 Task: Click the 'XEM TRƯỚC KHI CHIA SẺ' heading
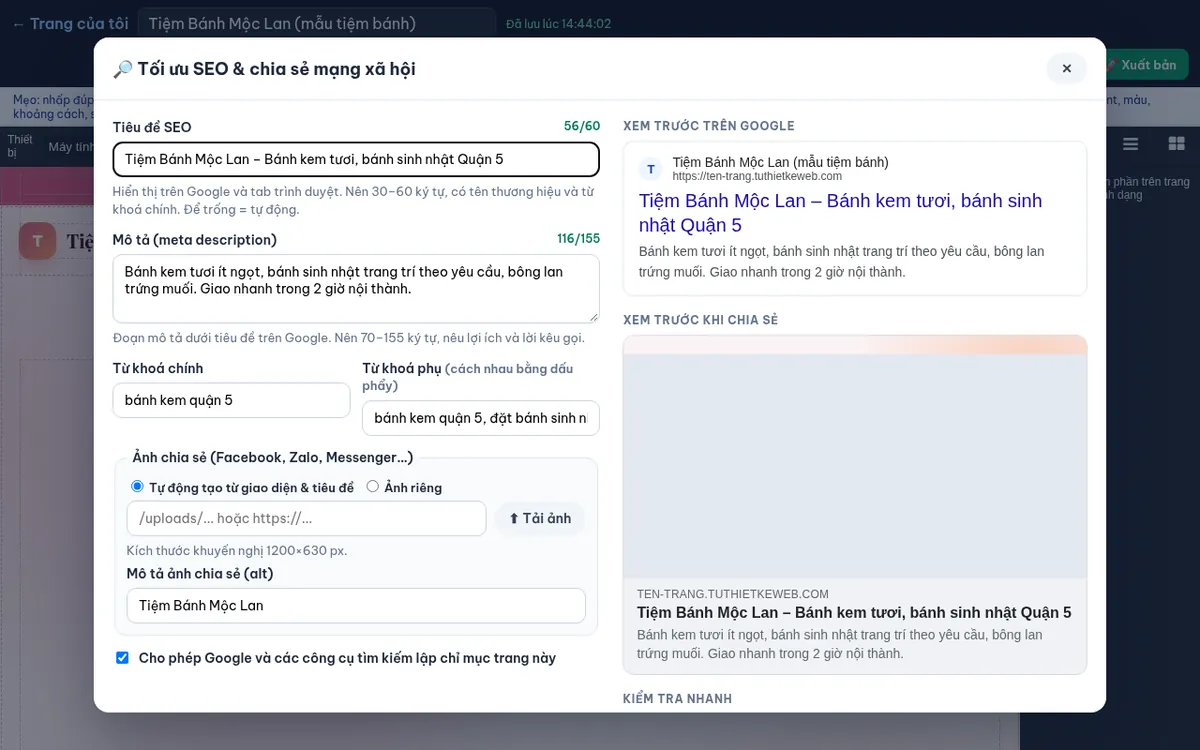click(x=700, y=320)
